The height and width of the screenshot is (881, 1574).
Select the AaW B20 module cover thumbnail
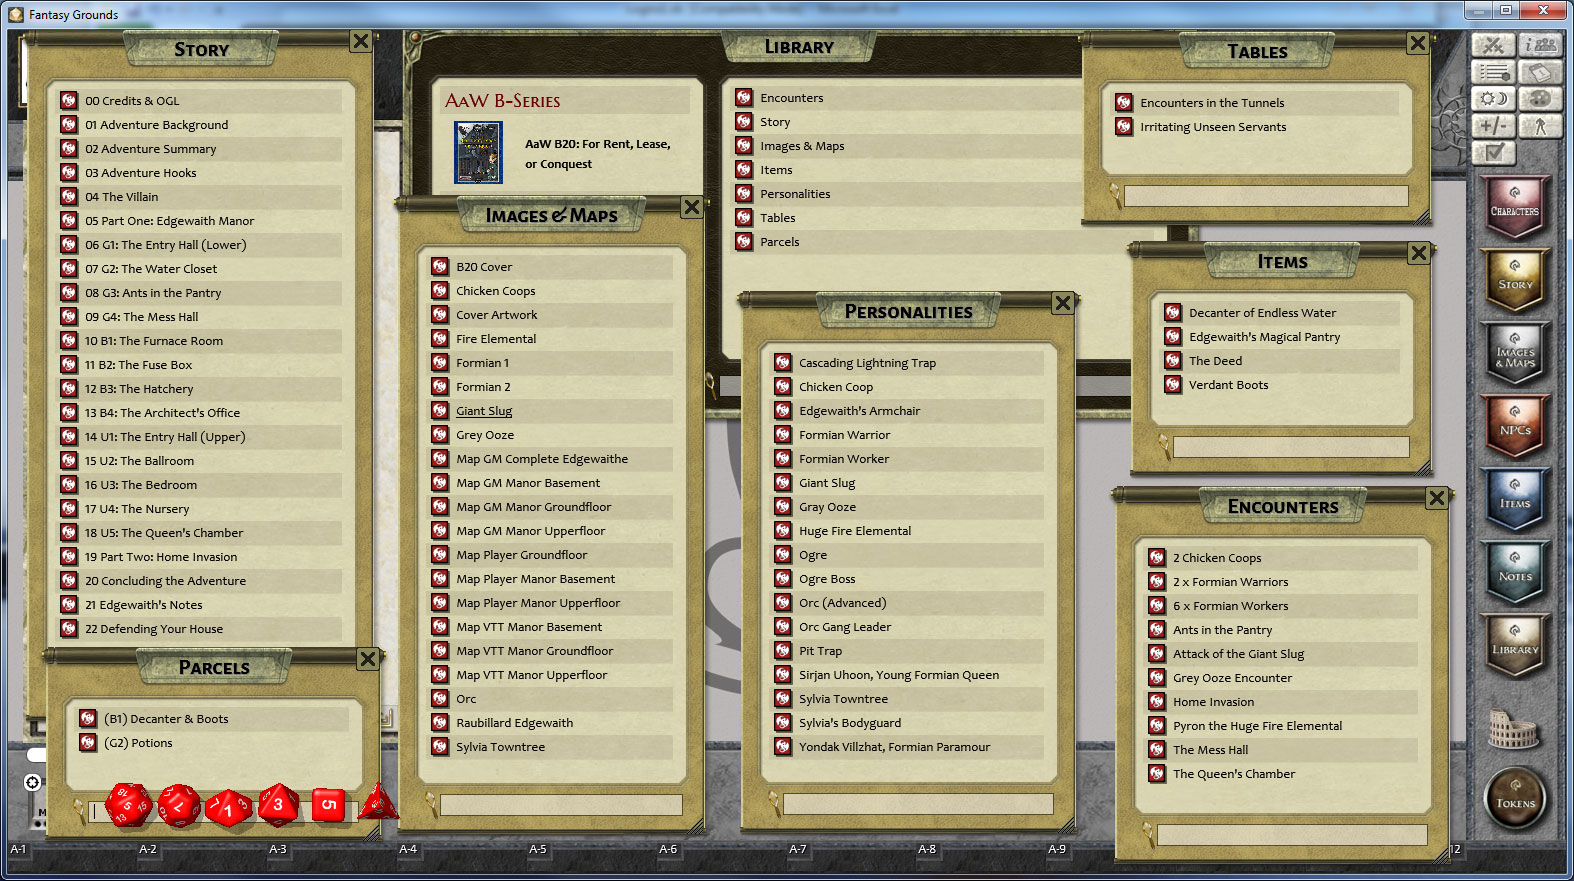478,153
